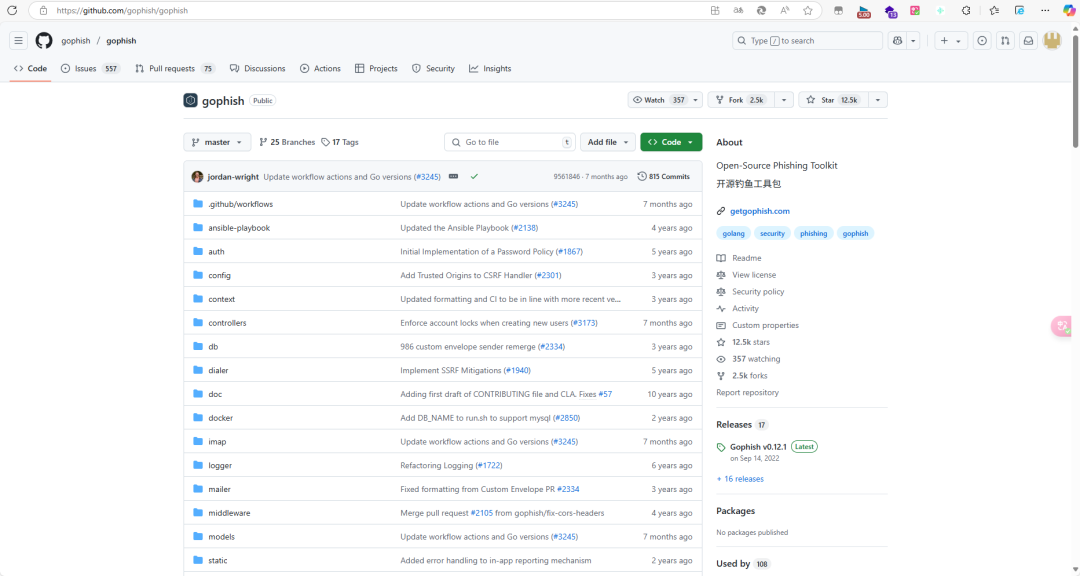
Task: Click the browser sidebar Copilot icon
Action: coord(1069,10)
